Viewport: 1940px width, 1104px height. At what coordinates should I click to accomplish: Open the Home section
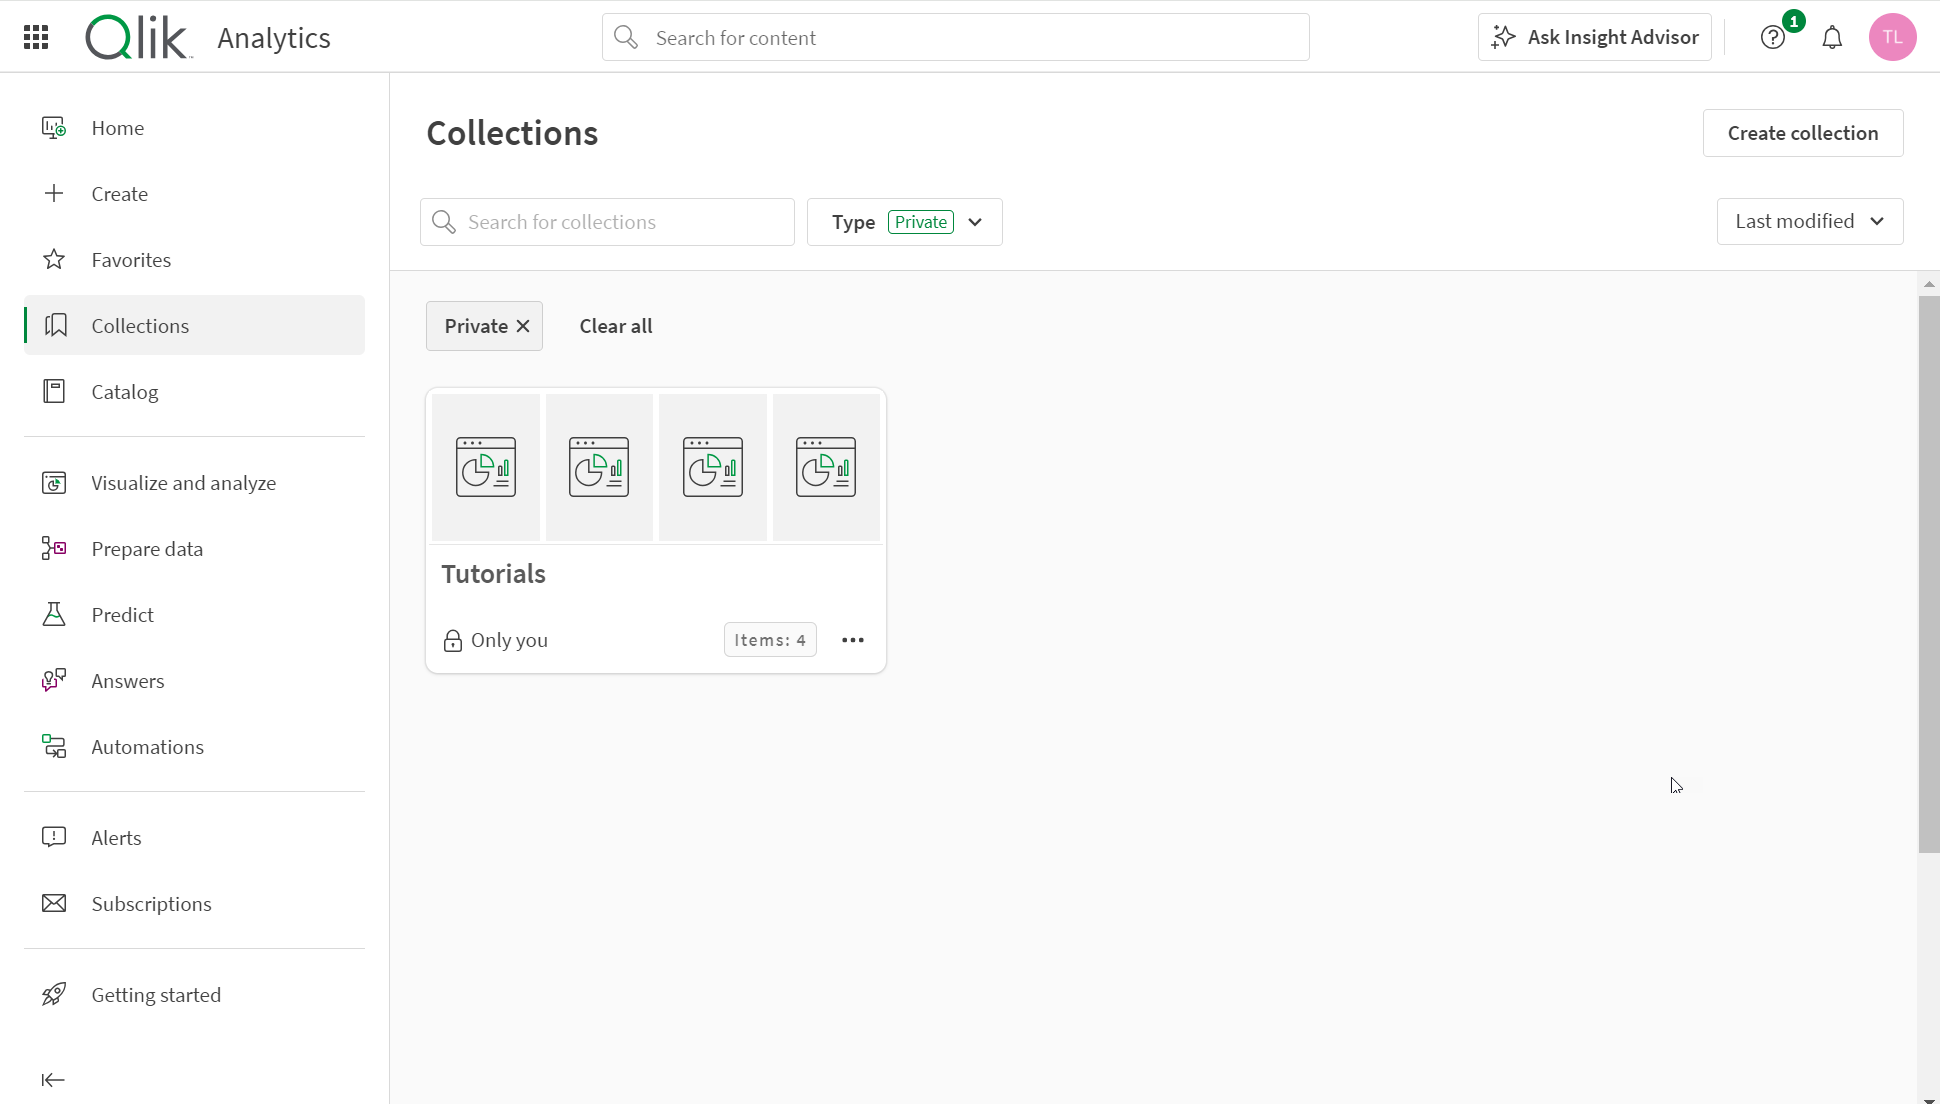click(x=119, y=127)
